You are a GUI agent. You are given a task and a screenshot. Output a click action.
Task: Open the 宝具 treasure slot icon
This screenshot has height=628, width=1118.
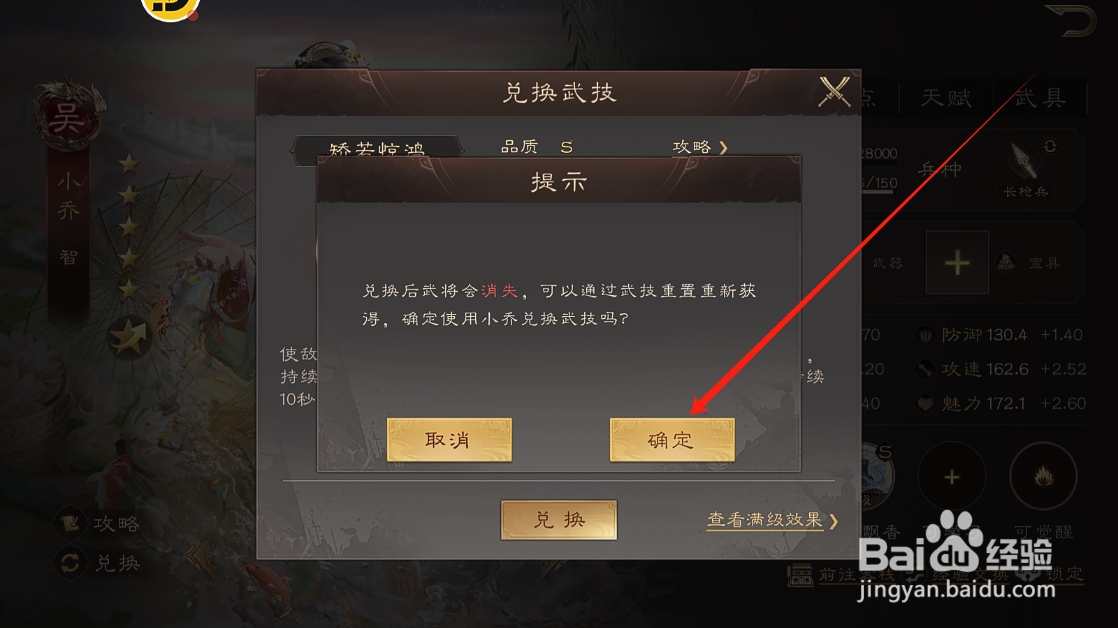pos(1007,263)
